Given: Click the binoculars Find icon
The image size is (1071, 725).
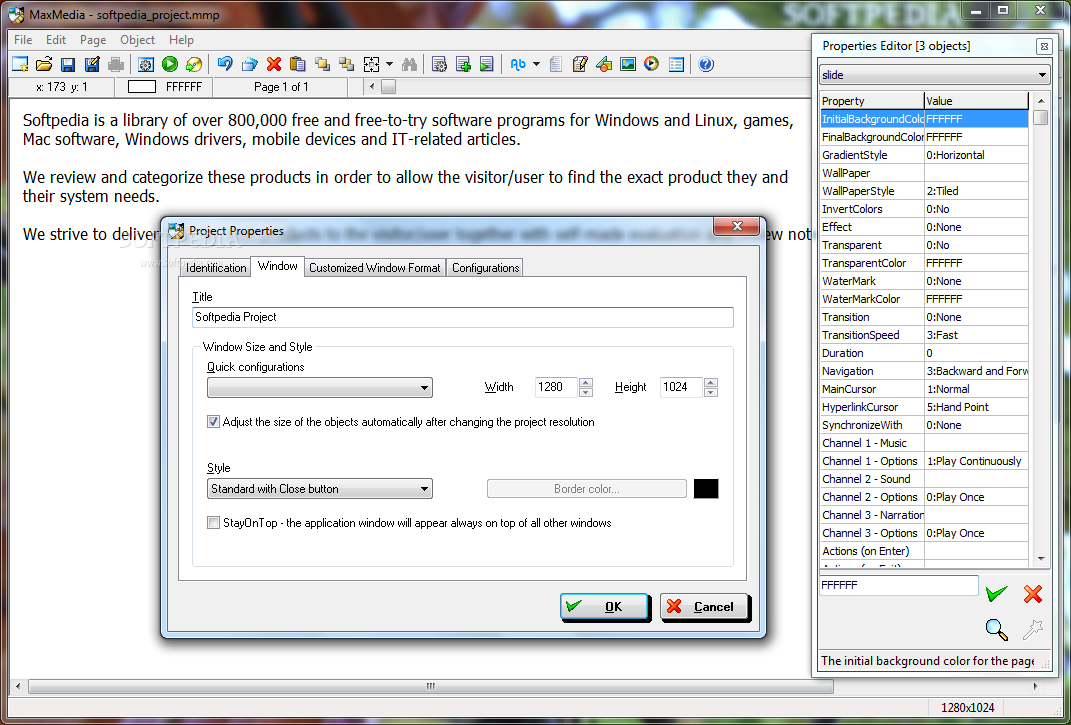Looking at the screenshot, I should (409, 64).
